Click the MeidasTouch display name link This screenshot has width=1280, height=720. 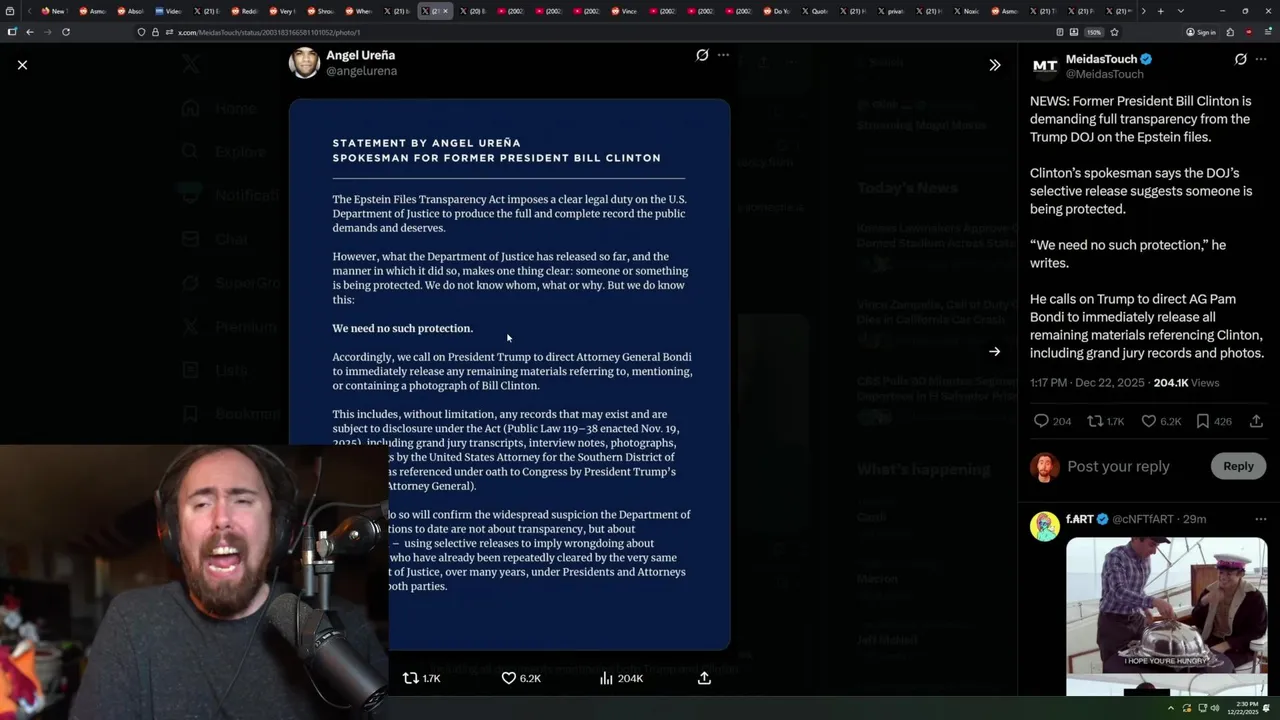click(x=1101, y=59)
